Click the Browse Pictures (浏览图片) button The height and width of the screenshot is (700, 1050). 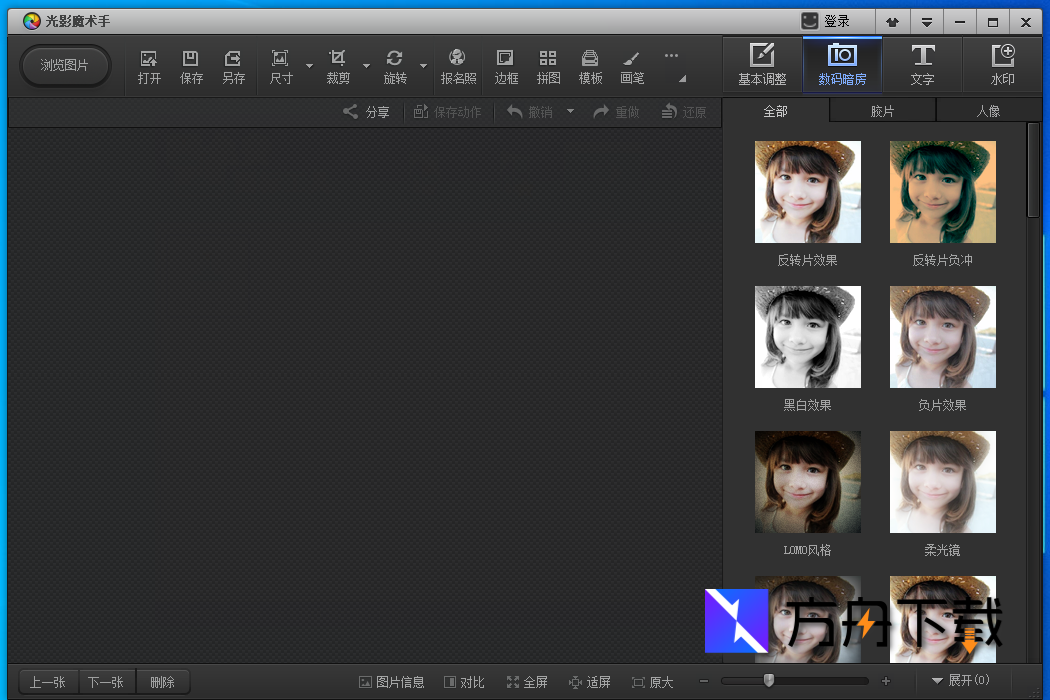pyautogui.click(x=65, y=66)
